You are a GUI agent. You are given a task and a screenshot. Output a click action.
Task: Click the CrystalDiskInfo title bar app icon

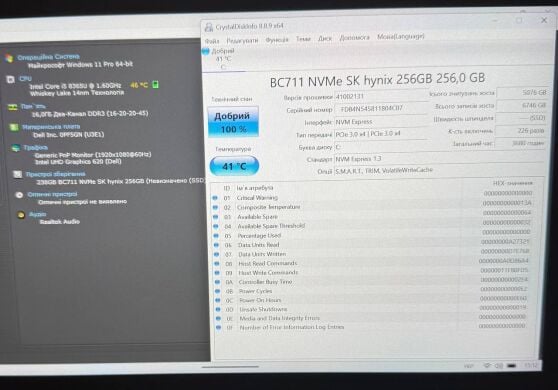point(209,27)
